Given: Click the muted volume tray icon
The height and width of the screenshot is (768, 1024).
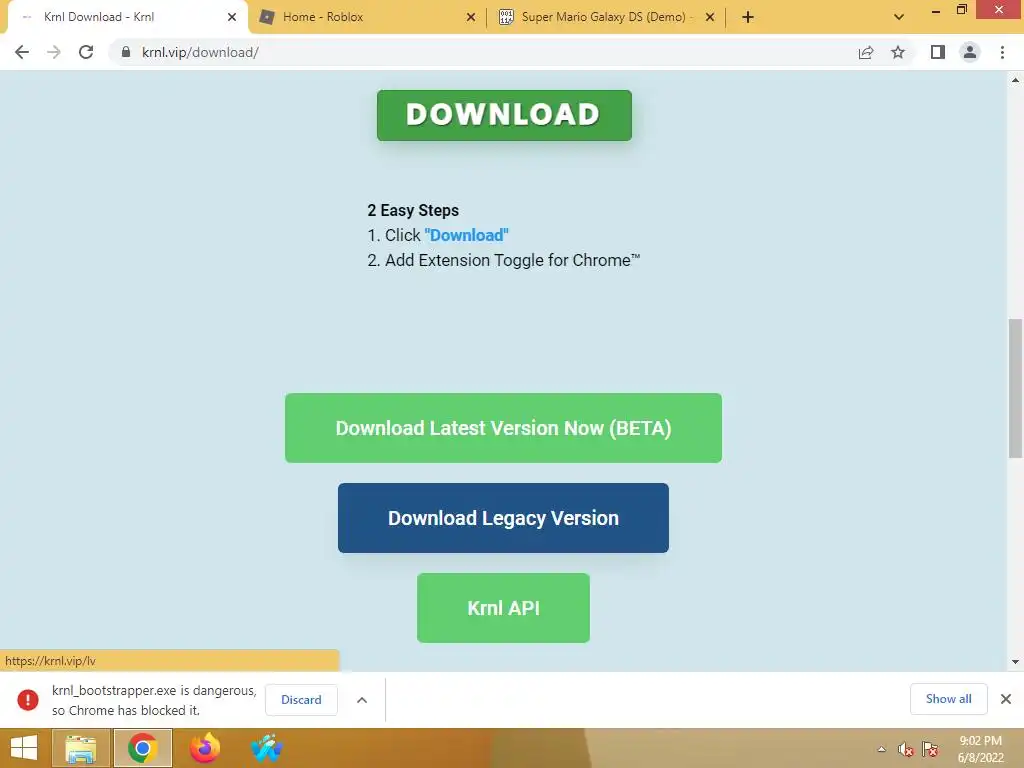Looking at the screenshot, I should 905,750.
